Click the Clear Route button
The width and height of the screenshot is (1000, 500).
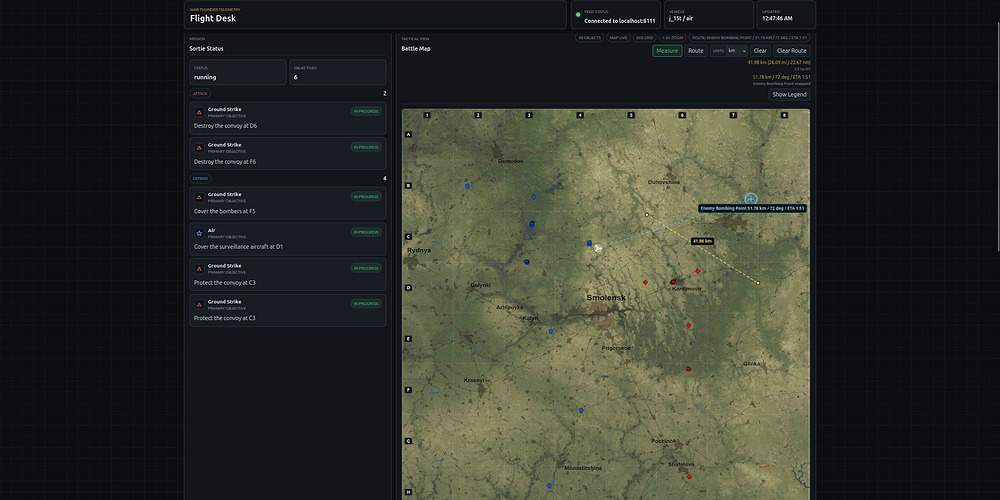click(x=791, y=50)
